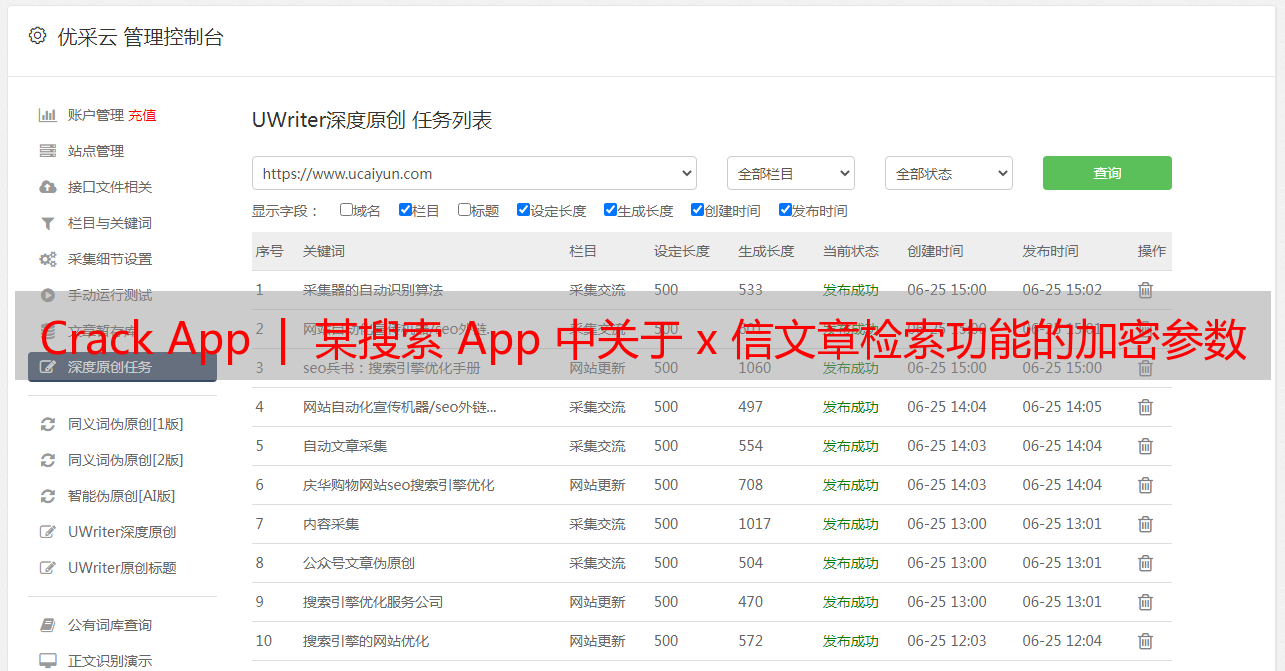This screenshot has width=1285, height=671.
Task: Open 正文识别演示 in the sidebar
Action: [110, 661]
